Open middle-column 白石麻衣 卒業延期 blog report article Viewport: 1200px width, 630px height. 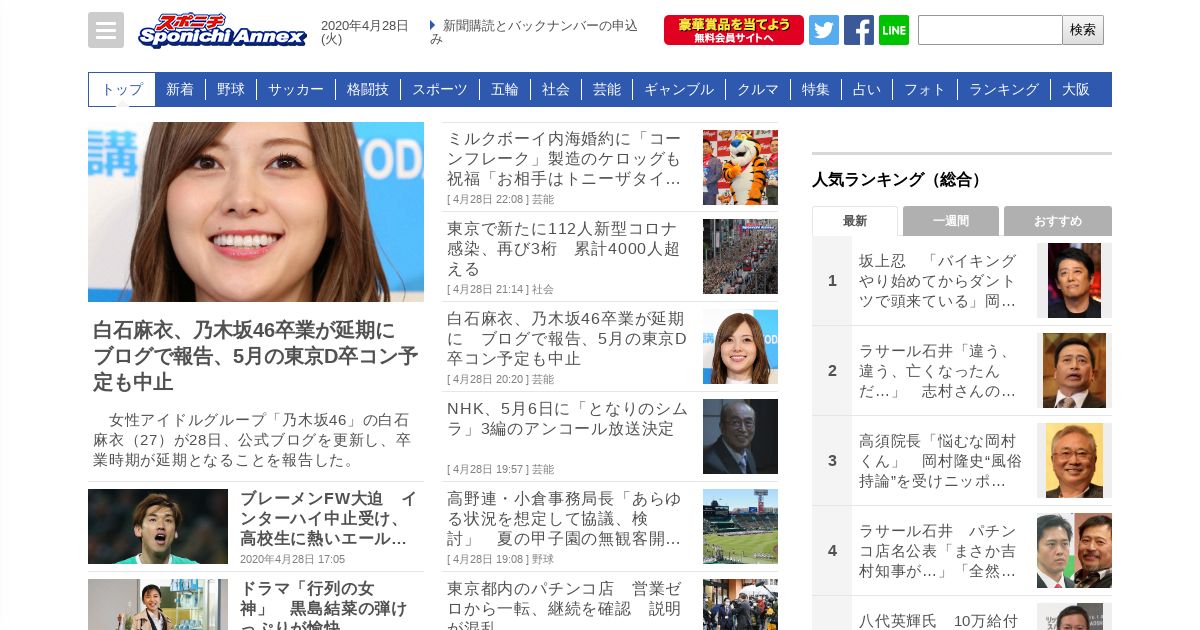coord(568,339)
